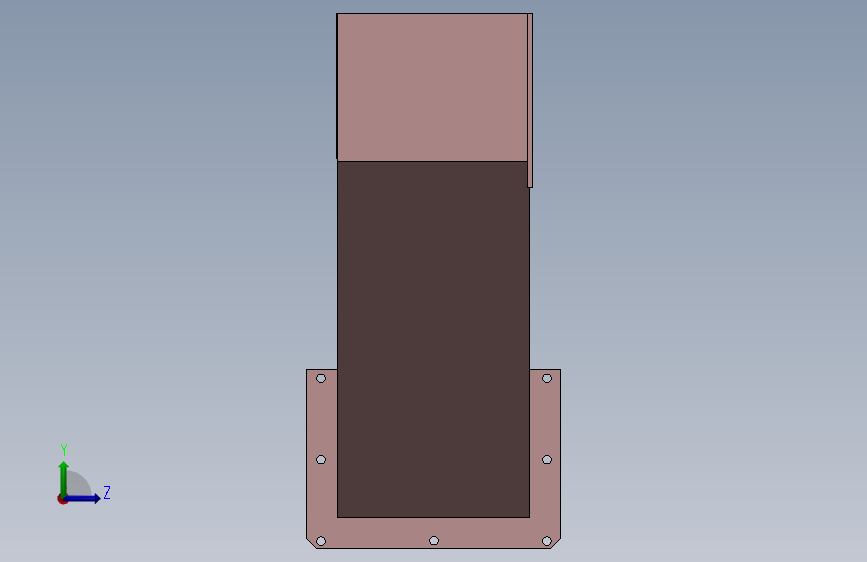Select the flange plate's chamfered bottom-left corner hole
The width and height of the screenshot is (867, 562).
pyautogui.click(x=321, y=541)
